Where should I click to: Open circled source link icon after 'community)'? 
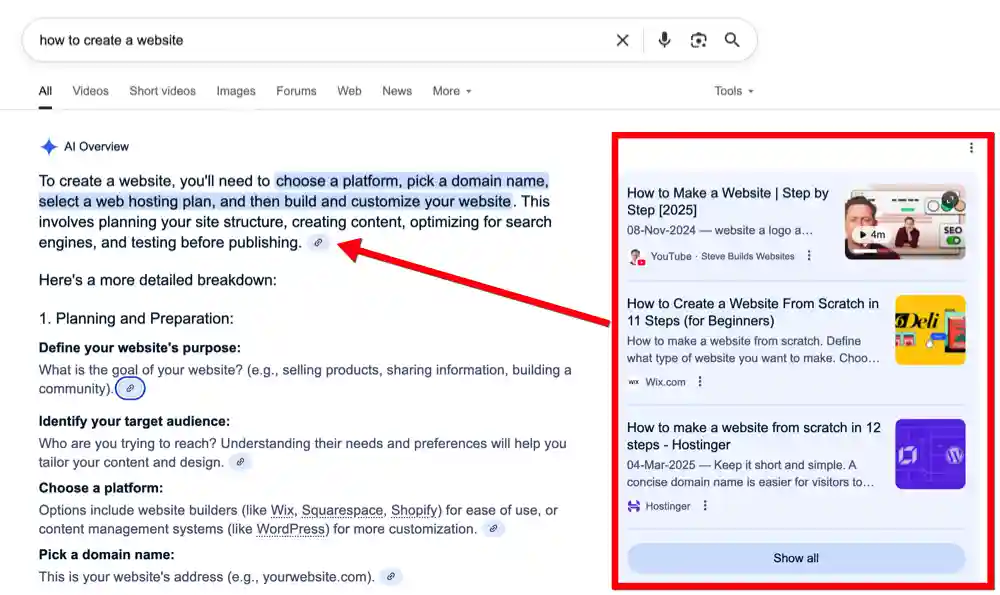[x=130, y=388]
